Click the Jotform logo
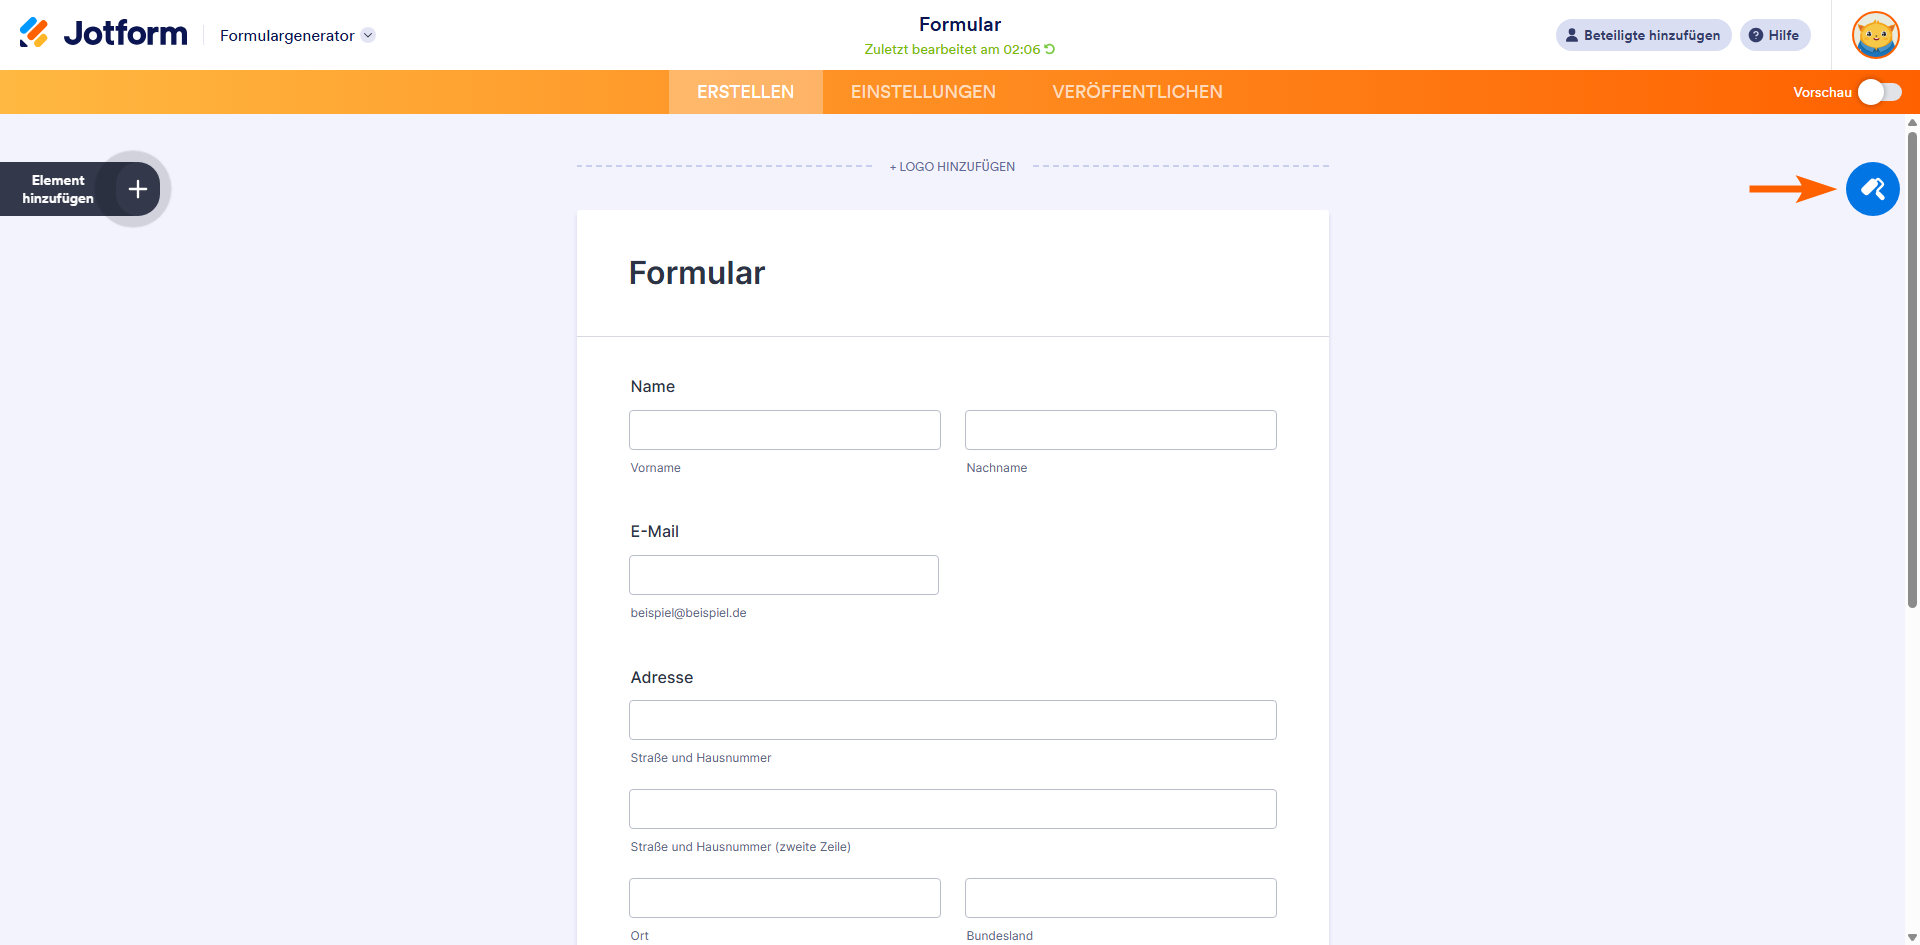 pyautogui.click(x=104, y=34)
